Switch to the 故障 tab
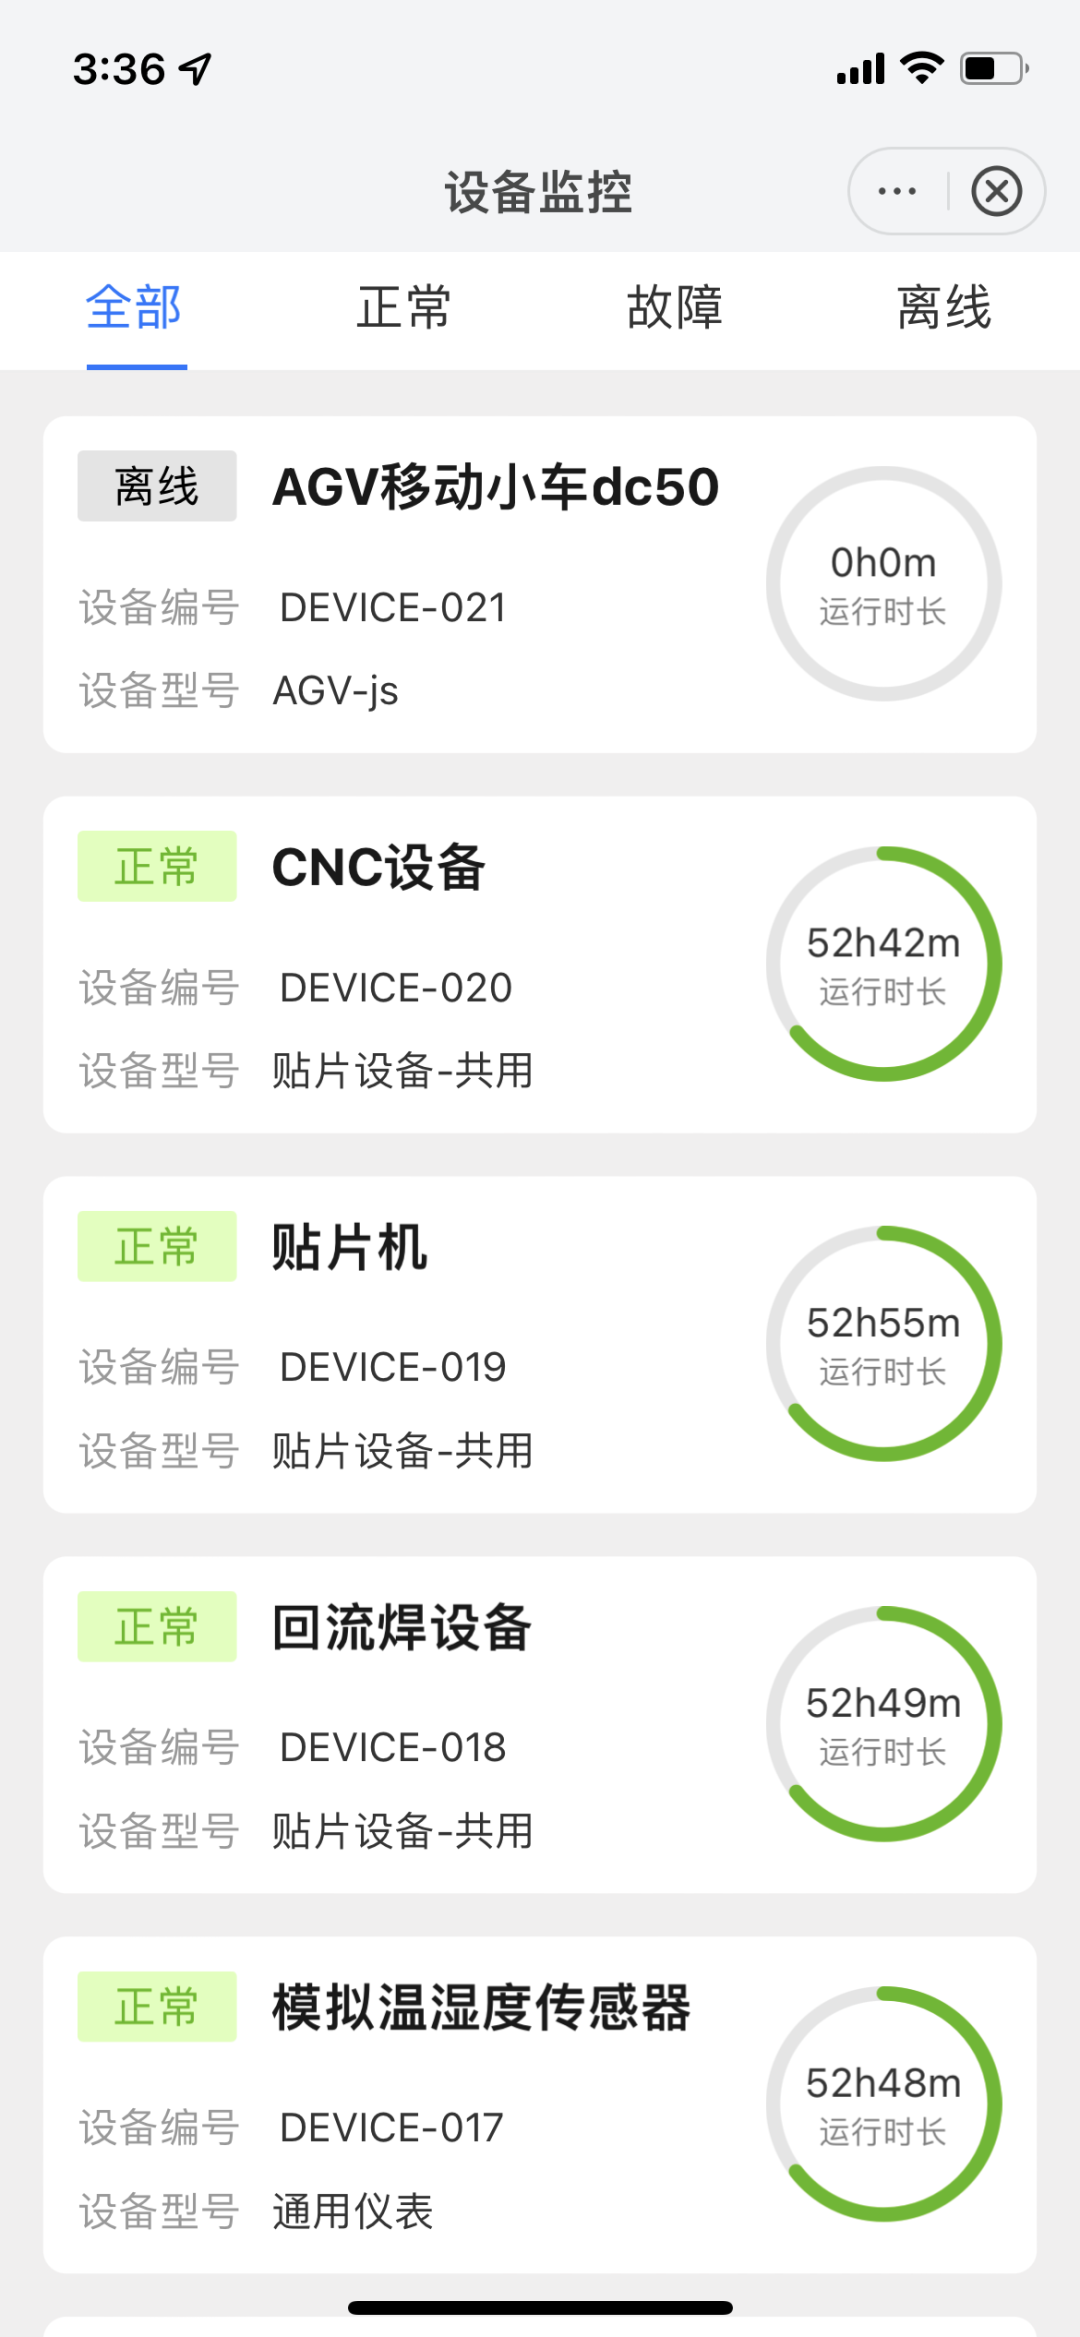Image resolution: width=1080 pixels, height=2337 pixels. 674,307
